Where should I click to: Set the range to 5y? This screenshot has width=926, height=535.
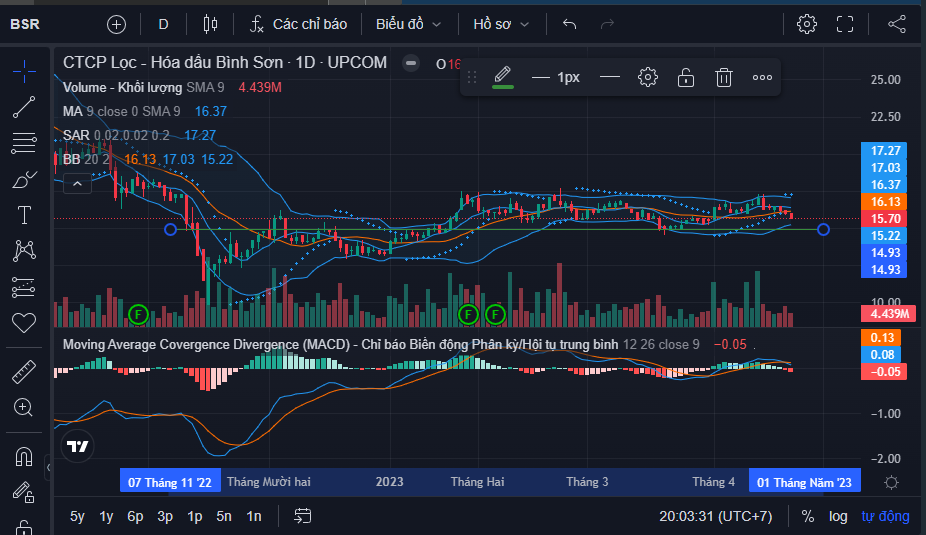[77, 516]
